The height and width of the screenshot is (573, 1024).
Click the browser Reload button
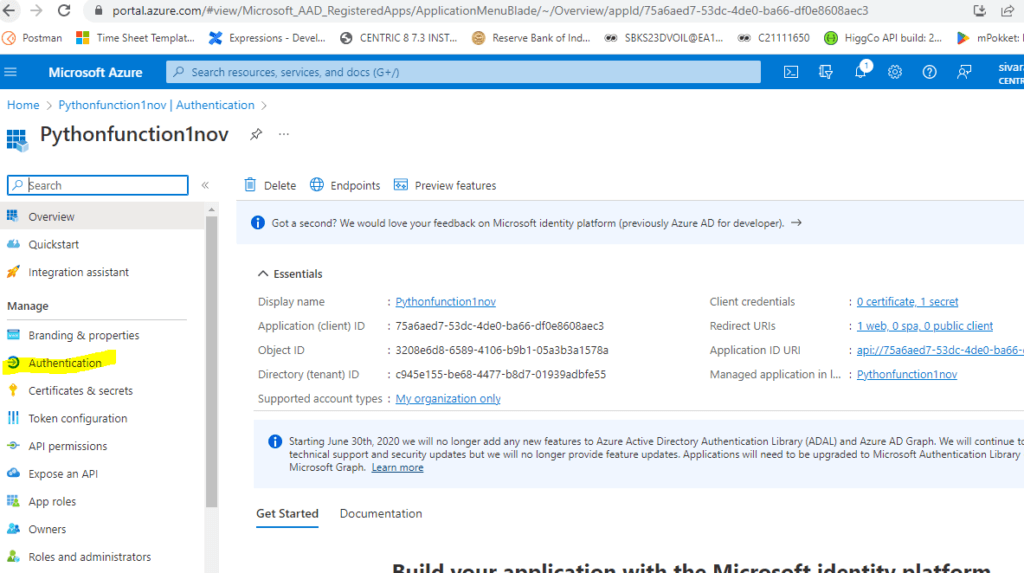(63, 10)
